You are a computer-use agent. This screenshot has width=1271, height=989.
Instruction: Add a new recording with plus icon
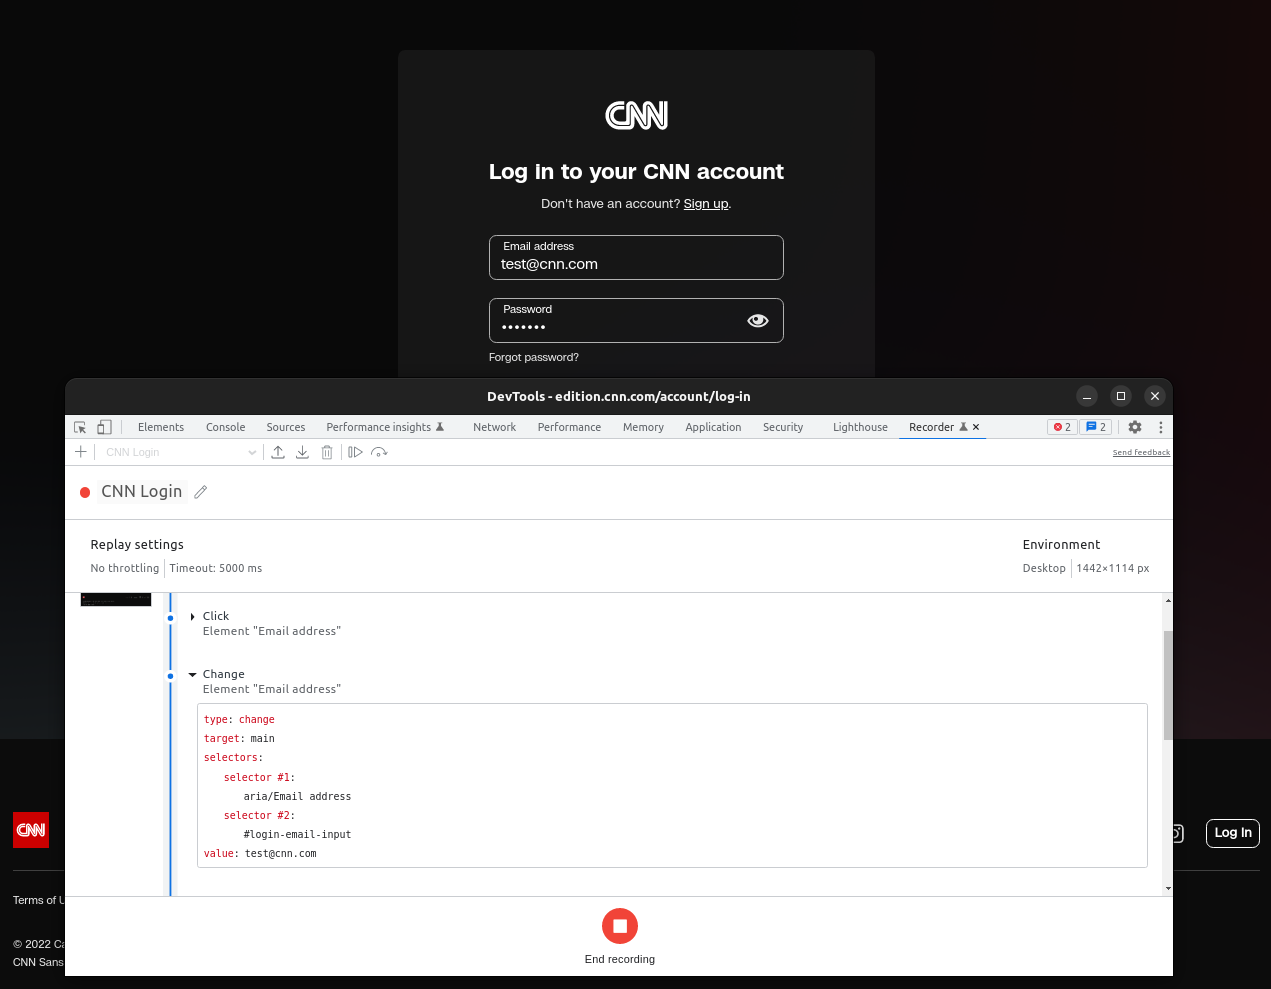(81, 452)
